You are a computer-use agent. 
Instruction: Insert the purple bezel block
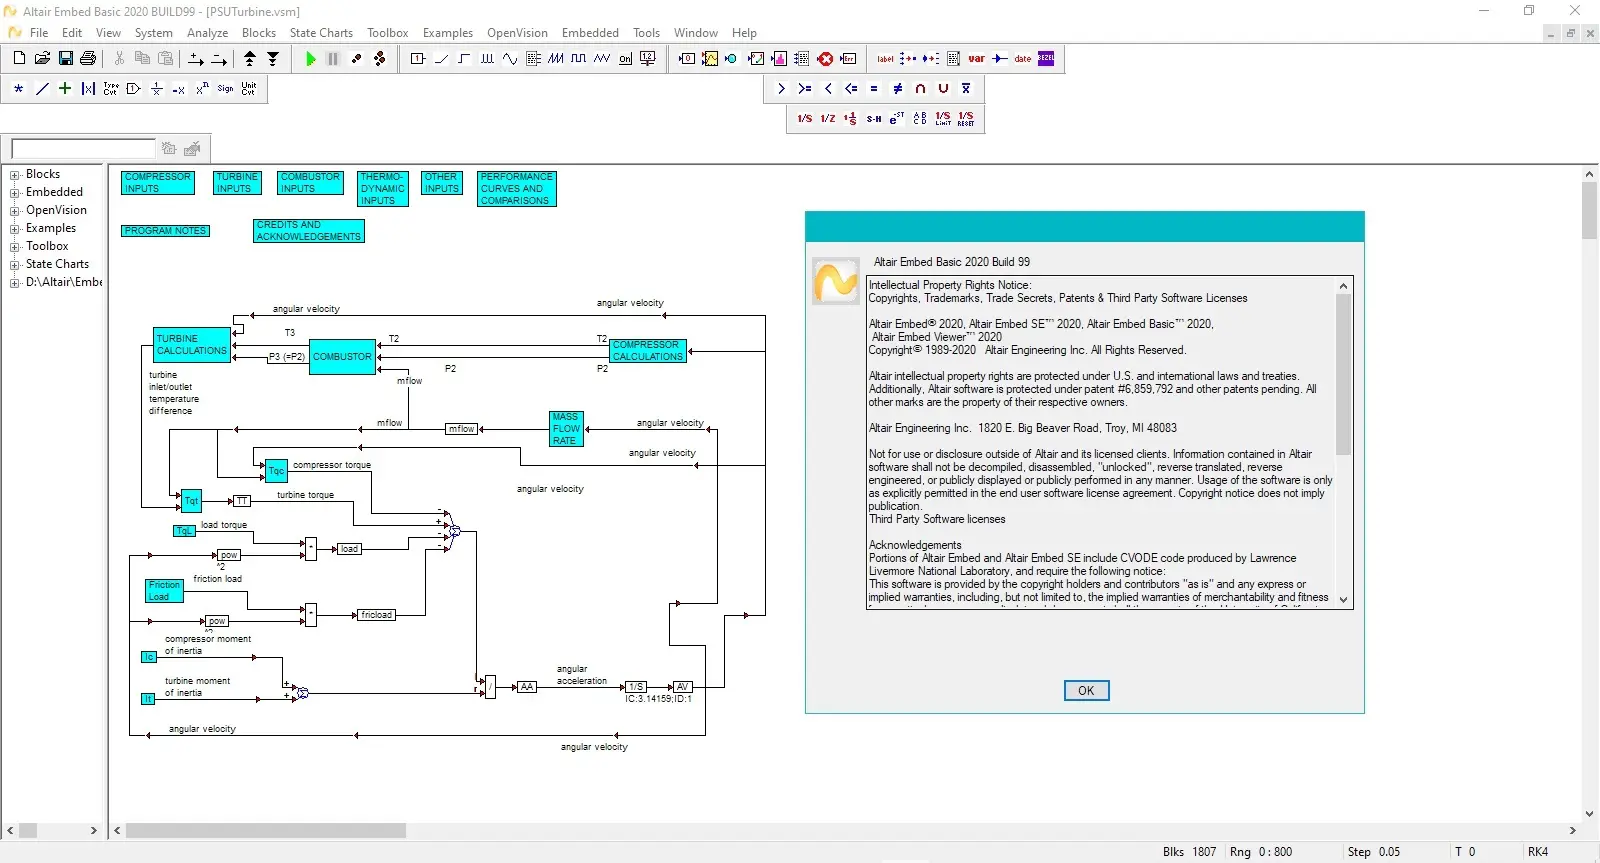(x=1046, y=59)
